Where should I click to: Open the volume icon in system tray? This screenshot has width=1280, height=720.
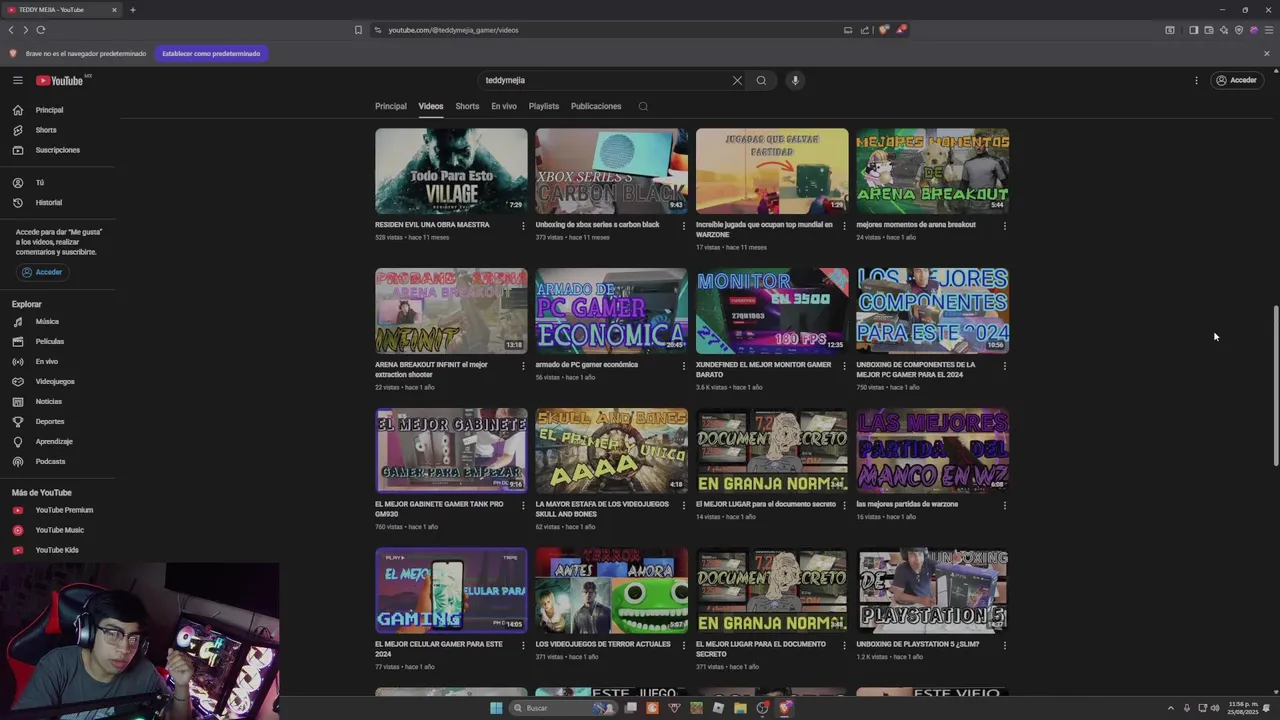pyautogui.click(x=1215, y=708)
